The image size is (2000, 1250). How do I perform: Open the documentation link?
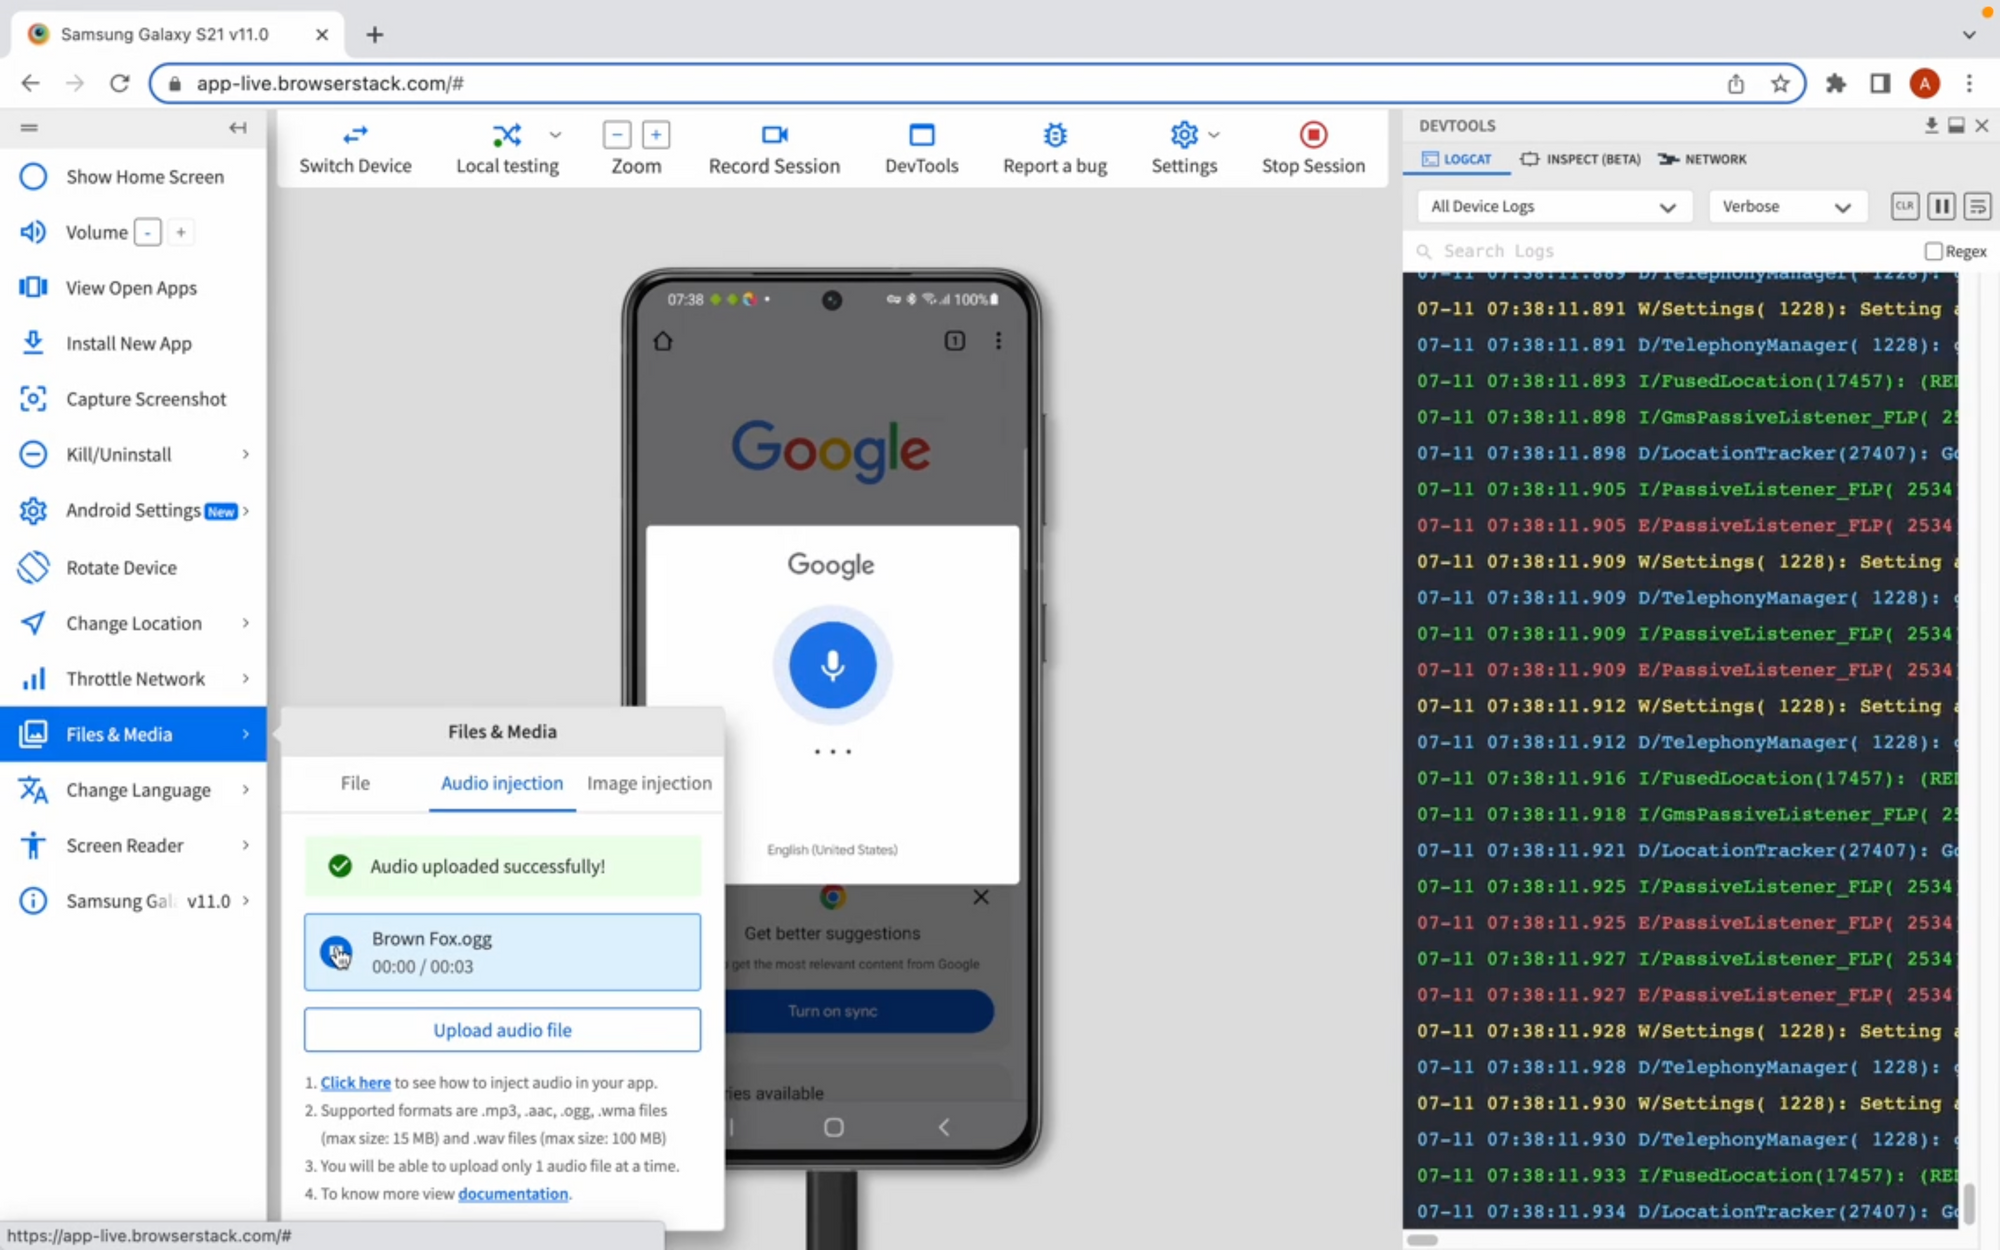[x=513, y=1194]
